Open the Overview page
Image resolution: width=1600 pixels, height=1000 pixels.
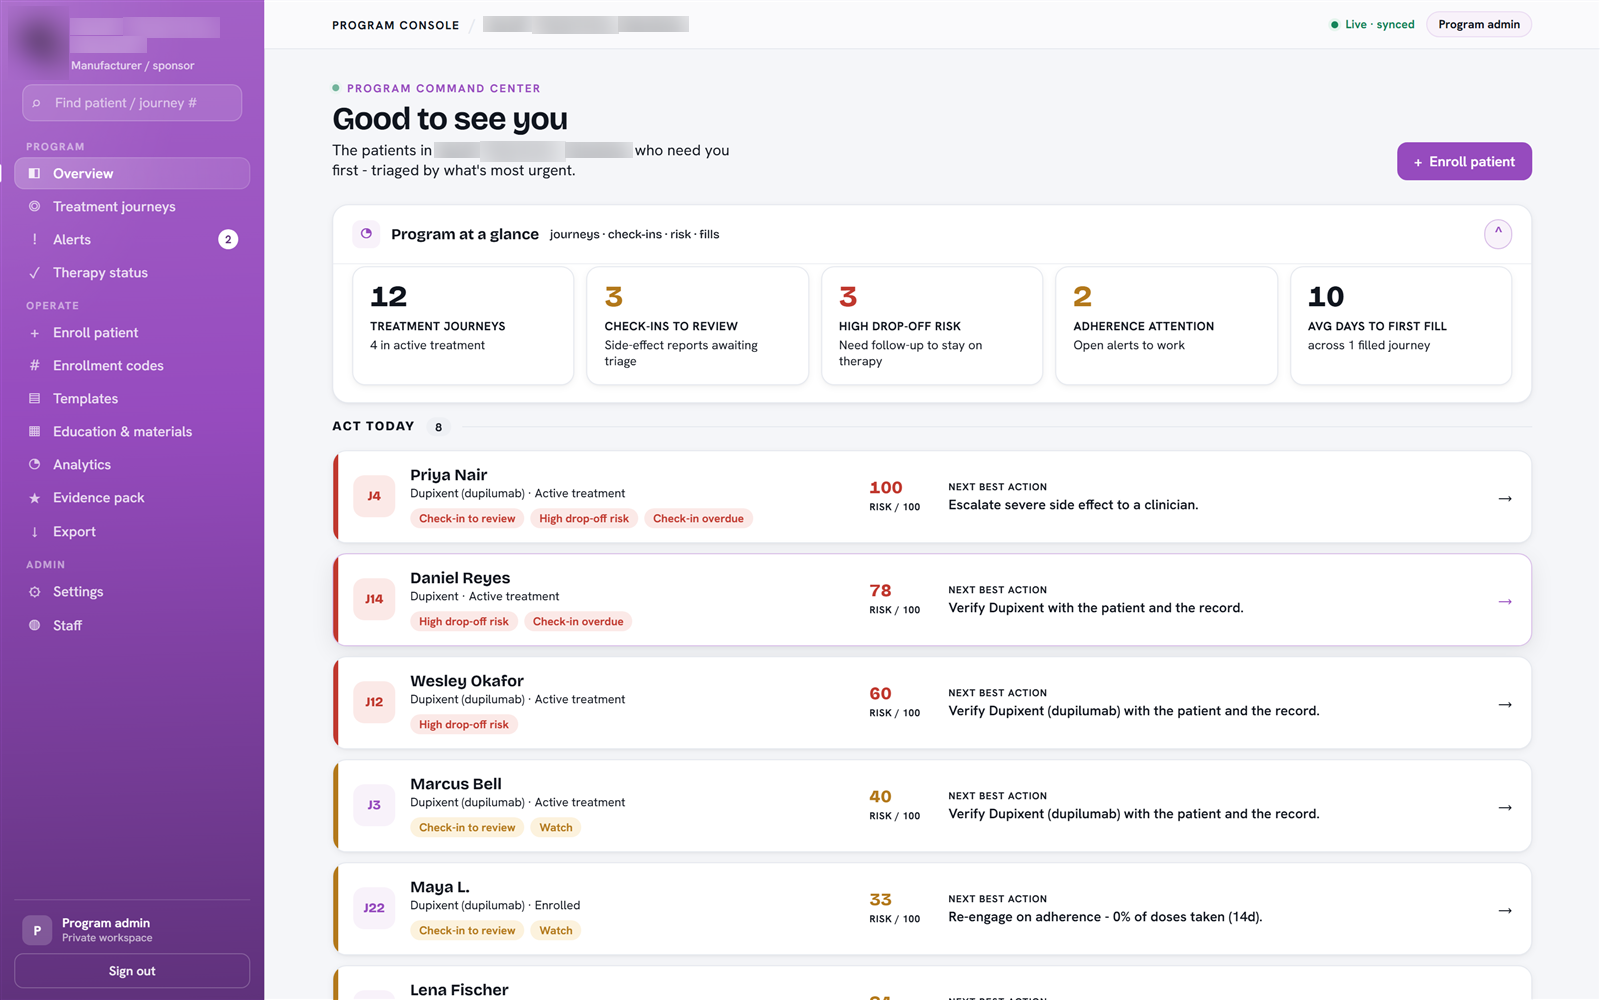point(132,173)
